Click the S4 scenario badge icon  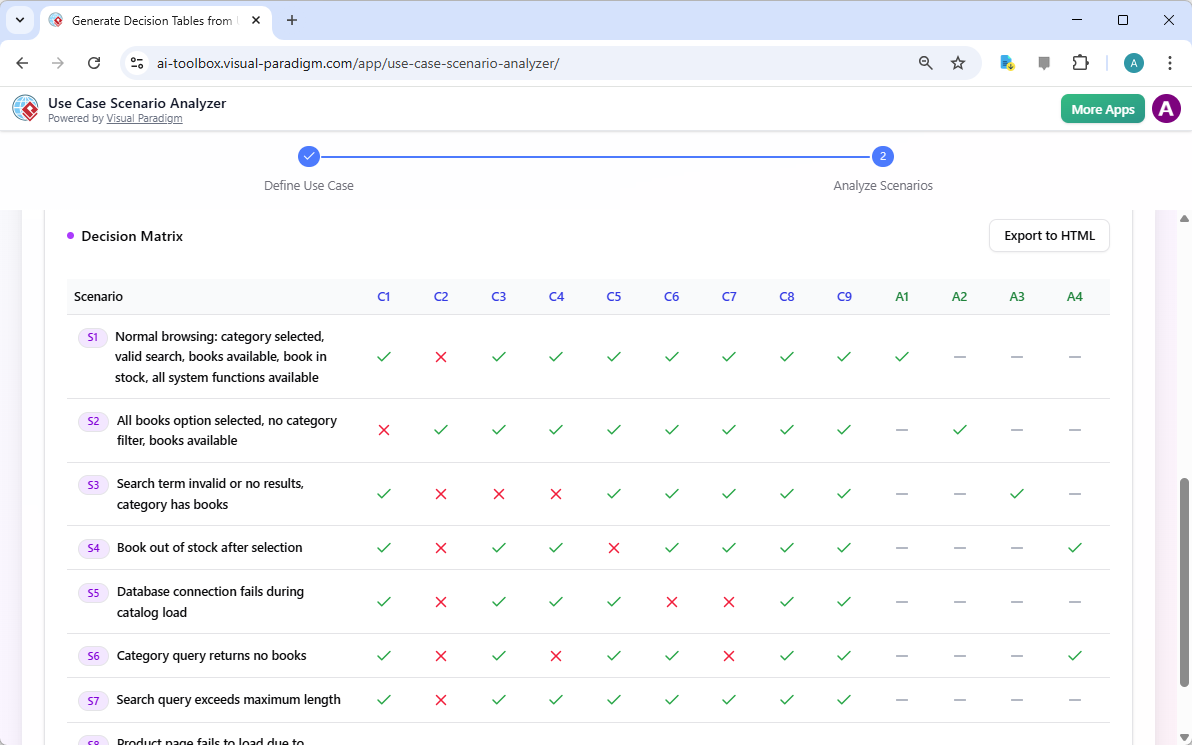tap(93, 548)
